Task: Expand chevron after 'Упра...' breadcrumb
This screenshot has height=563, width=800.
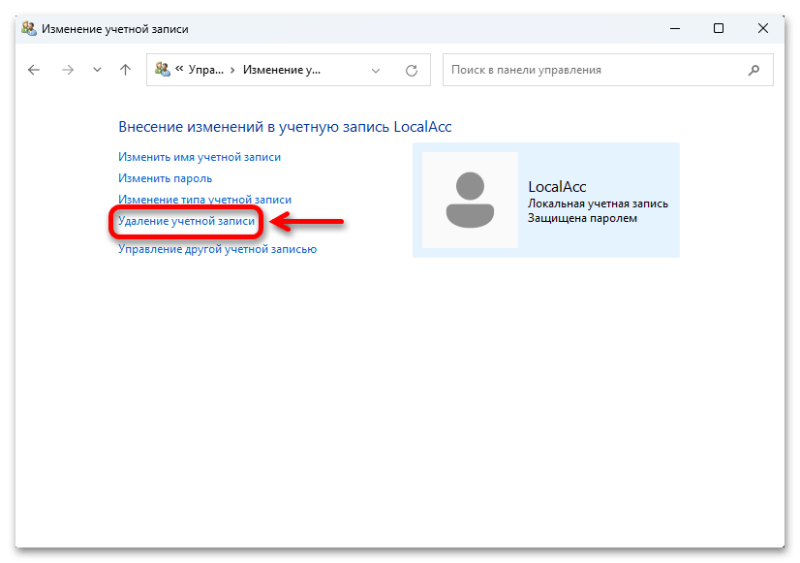Action: click(233, 70)
